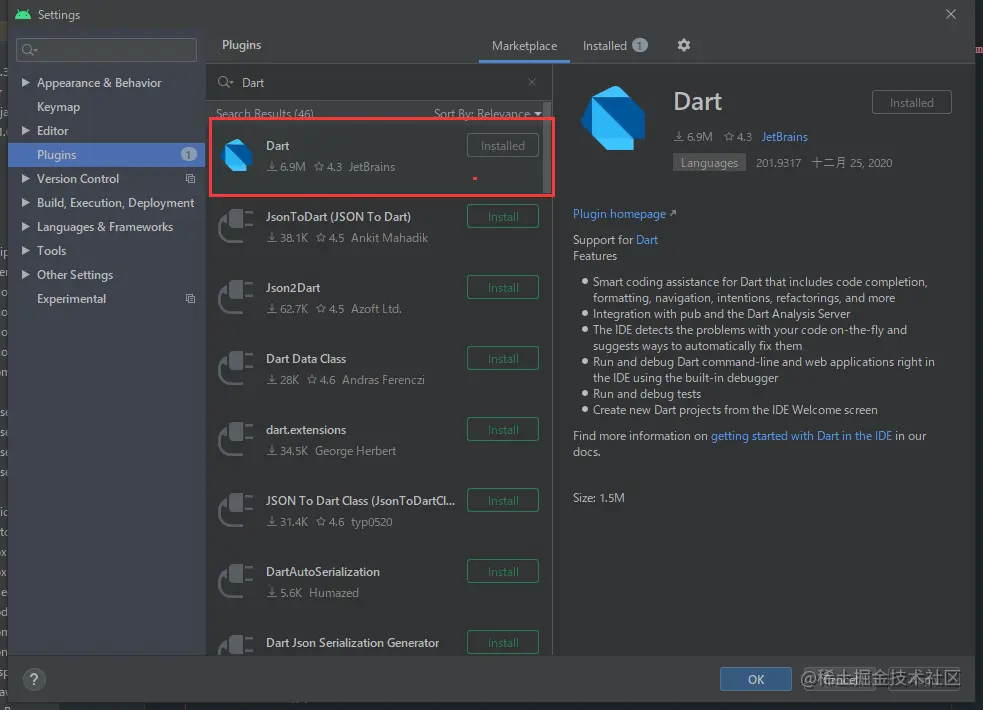Viewport: 983px width, 710px height.
Task: Click the JSON To Dart Class plugin icon
Action: (x=236, y=510)
